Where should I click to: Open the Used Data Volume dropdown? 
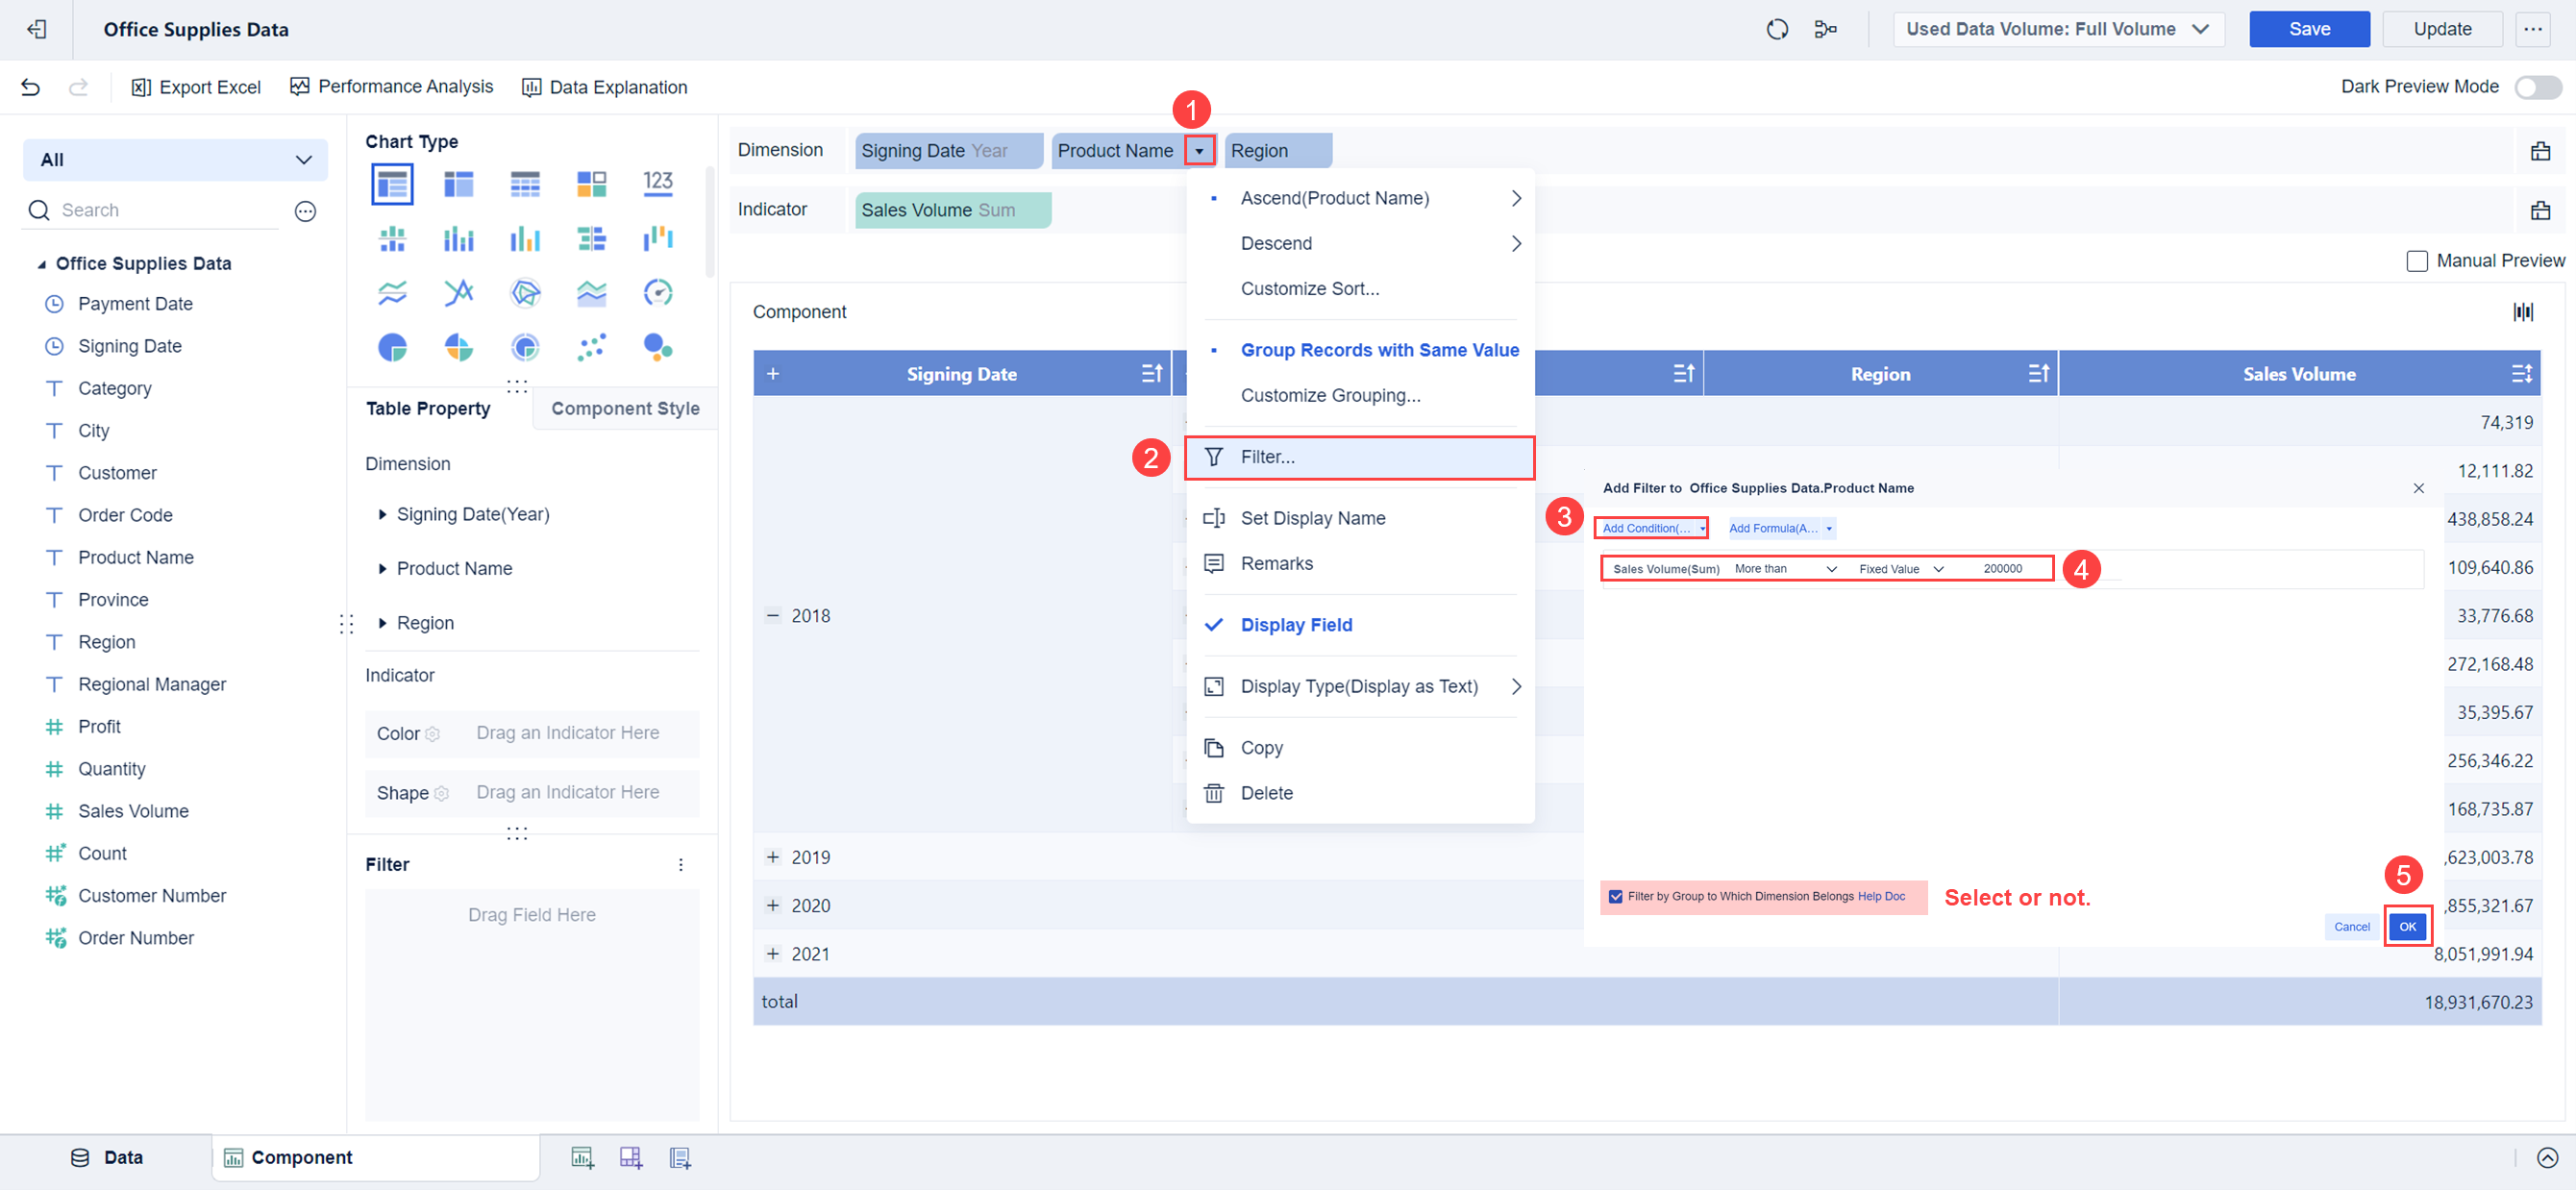point(2057,29)
